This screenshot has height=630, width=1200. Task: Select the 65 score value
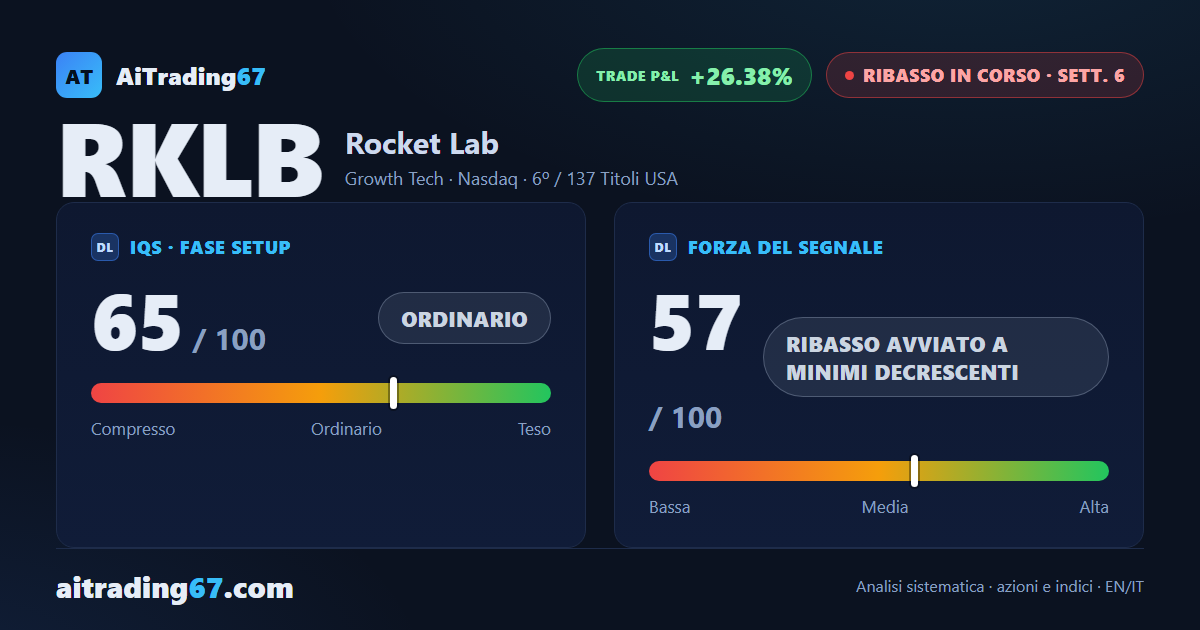point(137,324)
